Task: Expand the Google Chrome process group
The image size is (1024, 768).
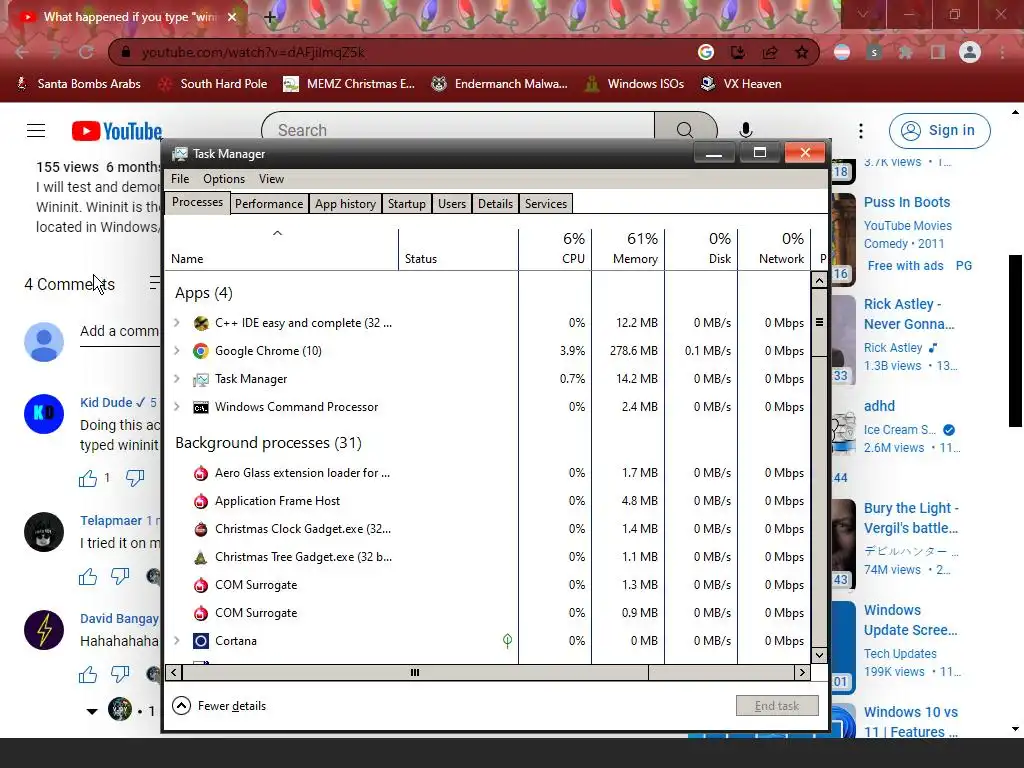Action: pos(176,351)
